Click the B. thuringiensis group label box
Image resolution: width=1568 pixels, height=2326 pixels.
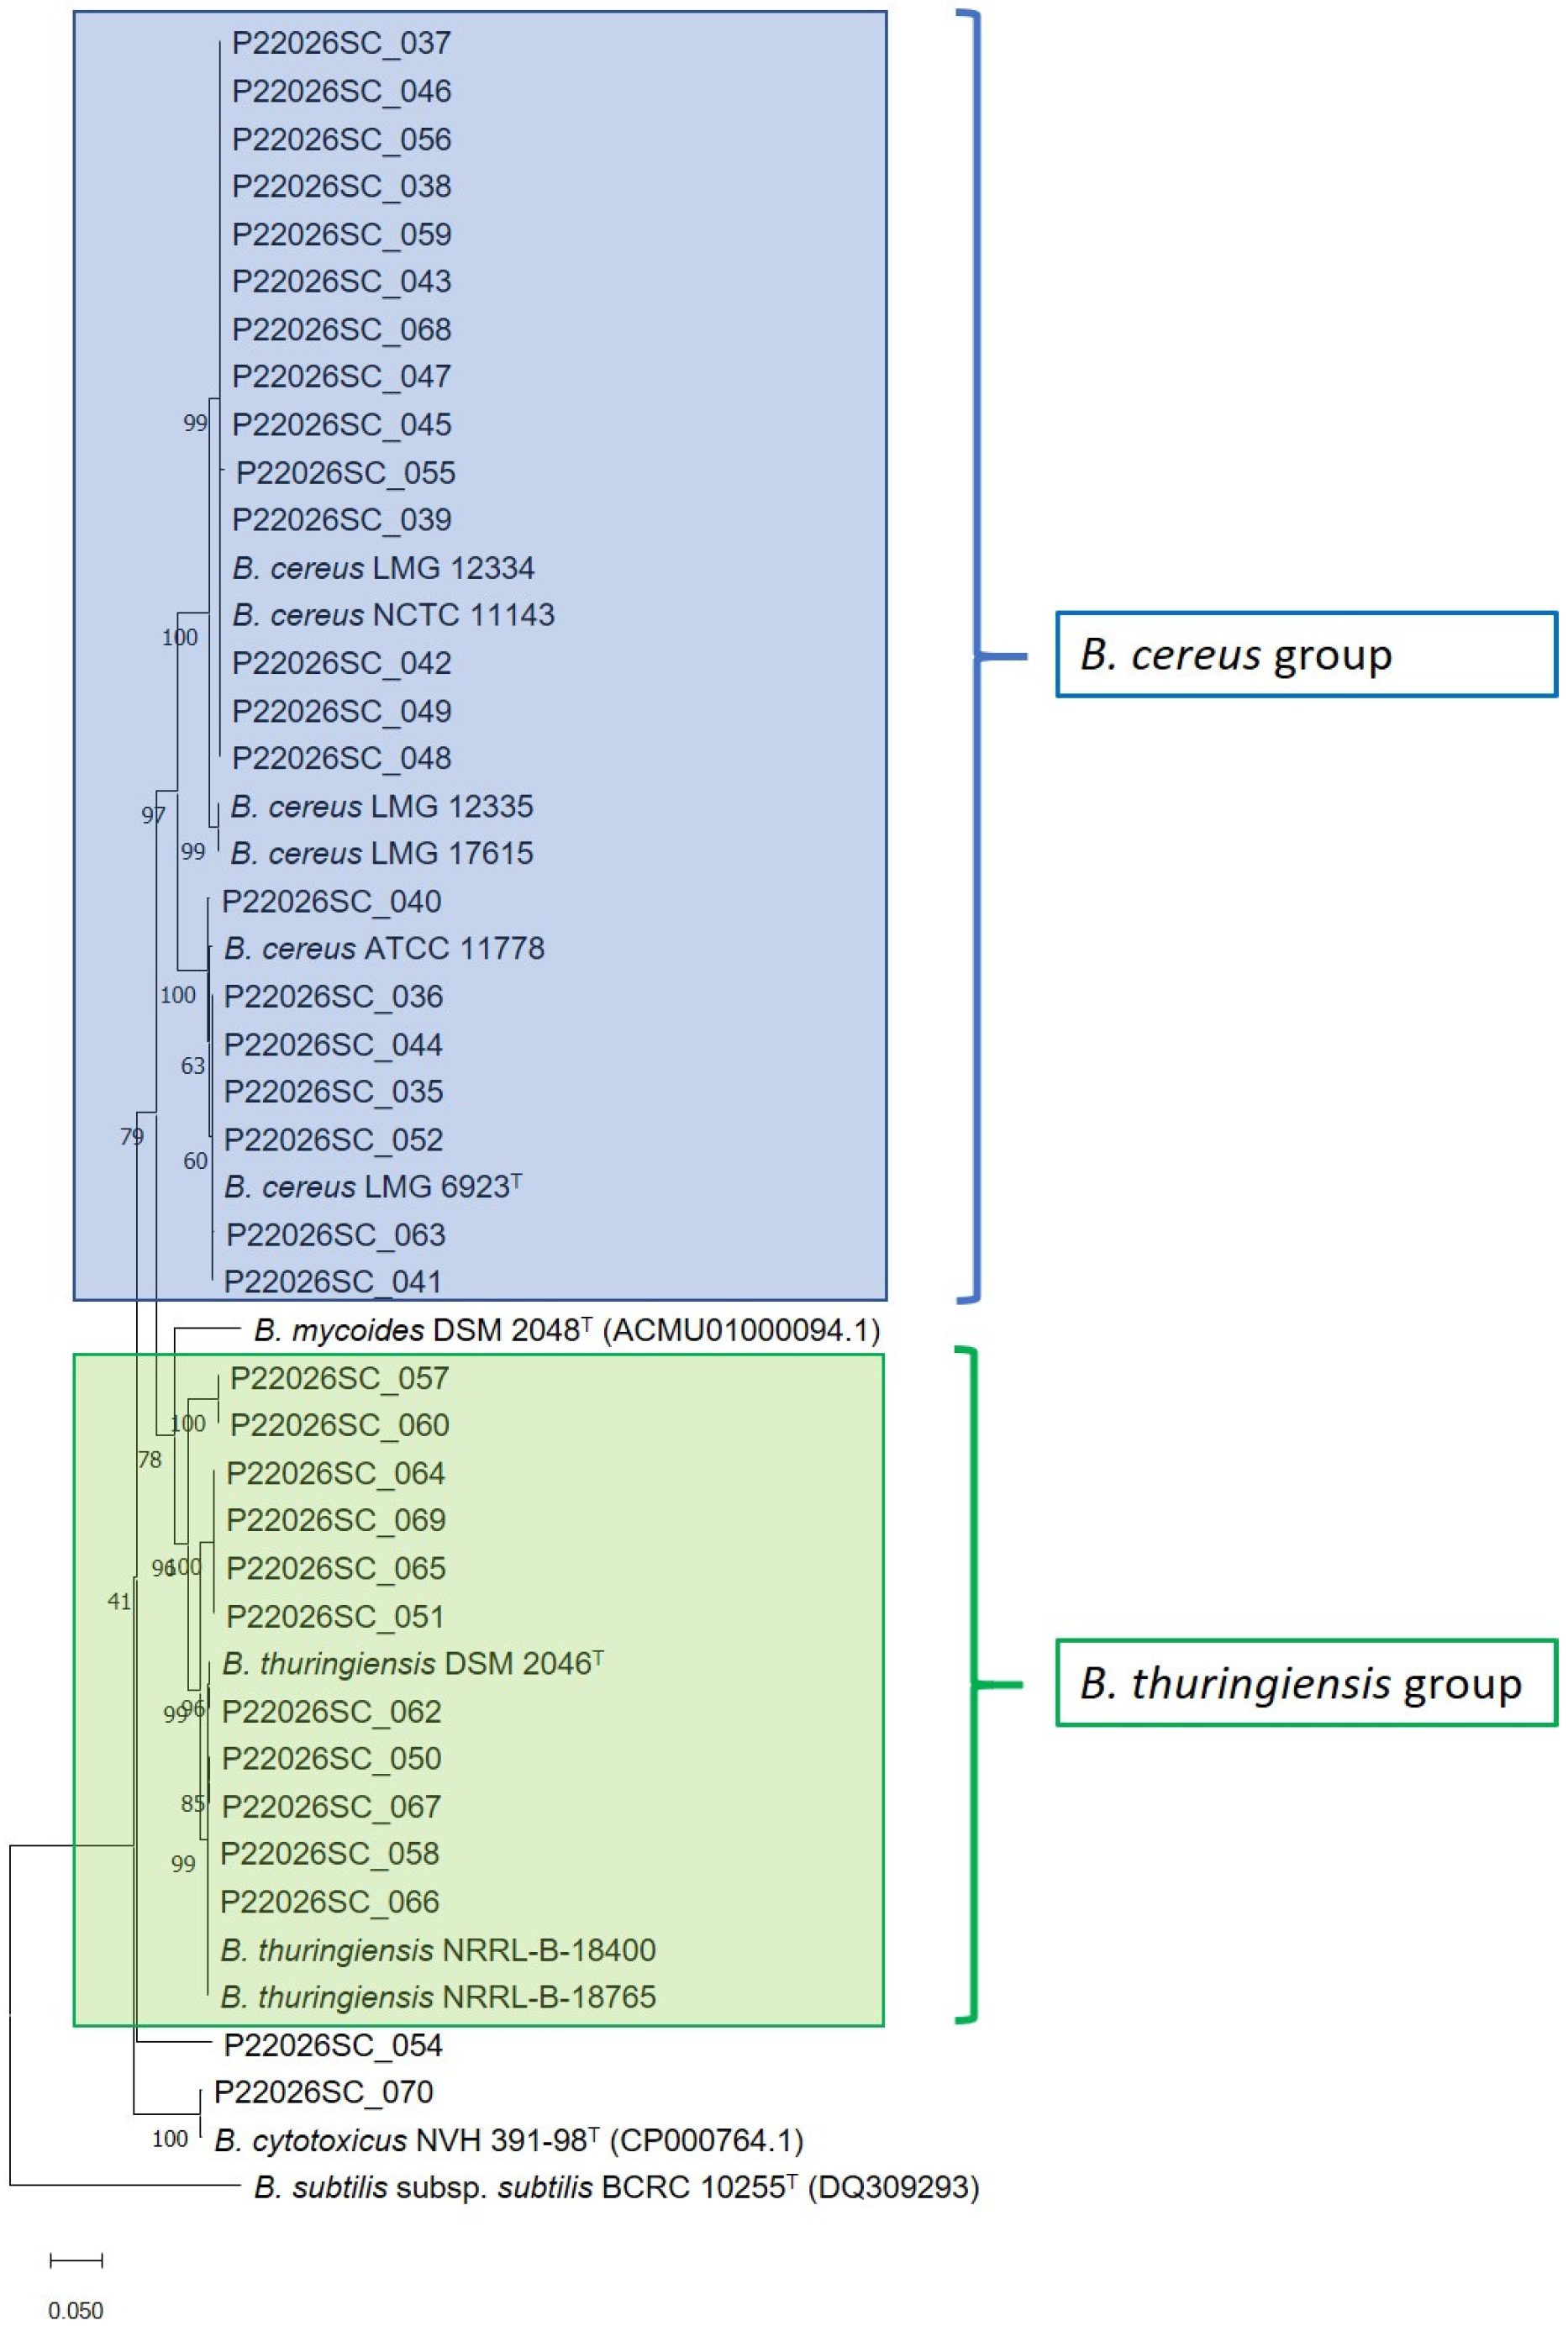click(1306, 1684)
